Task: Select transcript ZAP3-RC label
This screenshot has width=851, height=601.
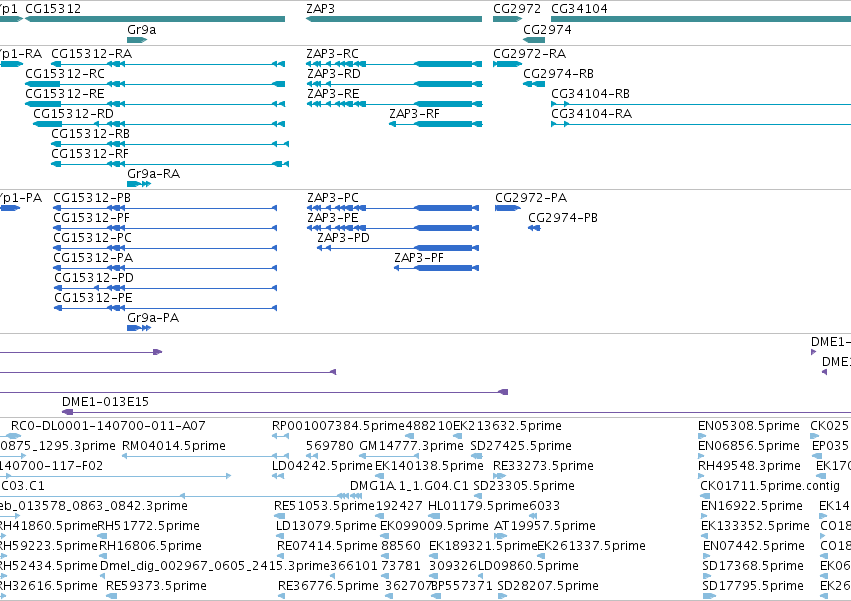Action: pos(333,54)
